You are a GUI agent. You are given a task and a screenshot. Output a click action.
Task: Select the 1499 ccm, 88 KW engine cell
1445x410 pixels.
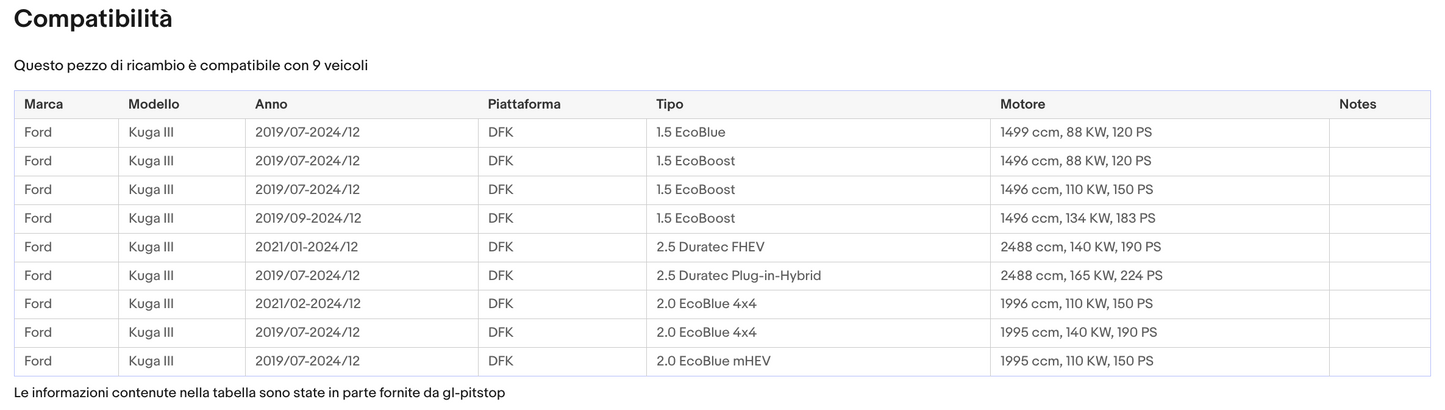[1076, 133]
